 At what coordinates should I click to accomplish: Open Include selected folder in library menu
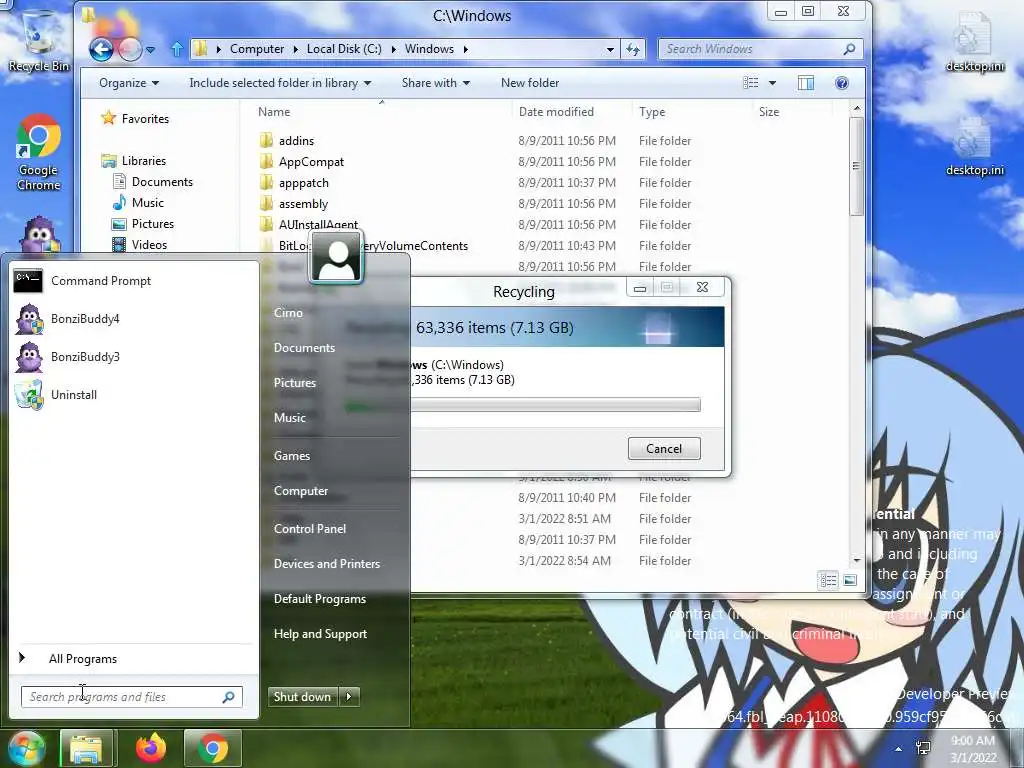tap(280, 83)
